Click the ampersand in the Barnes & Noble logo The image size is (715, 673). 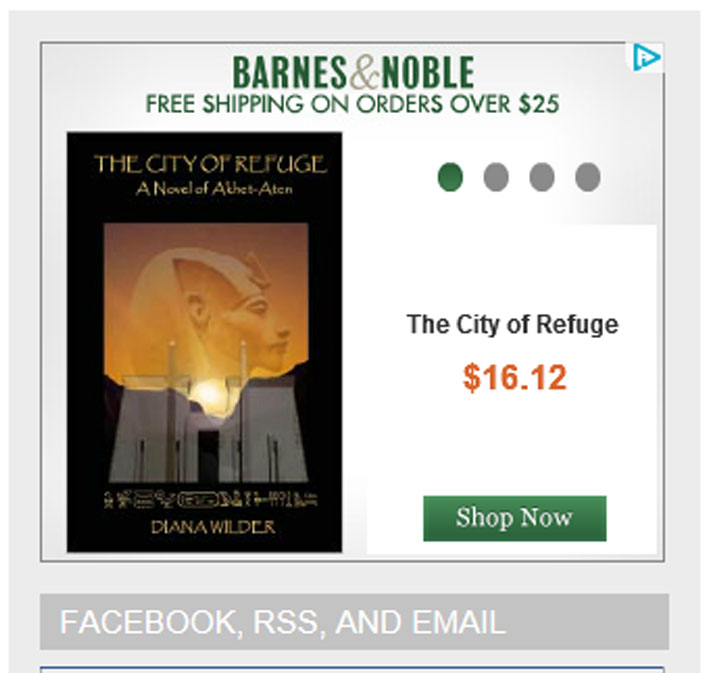pyautogui.click(x=364, y=72)
